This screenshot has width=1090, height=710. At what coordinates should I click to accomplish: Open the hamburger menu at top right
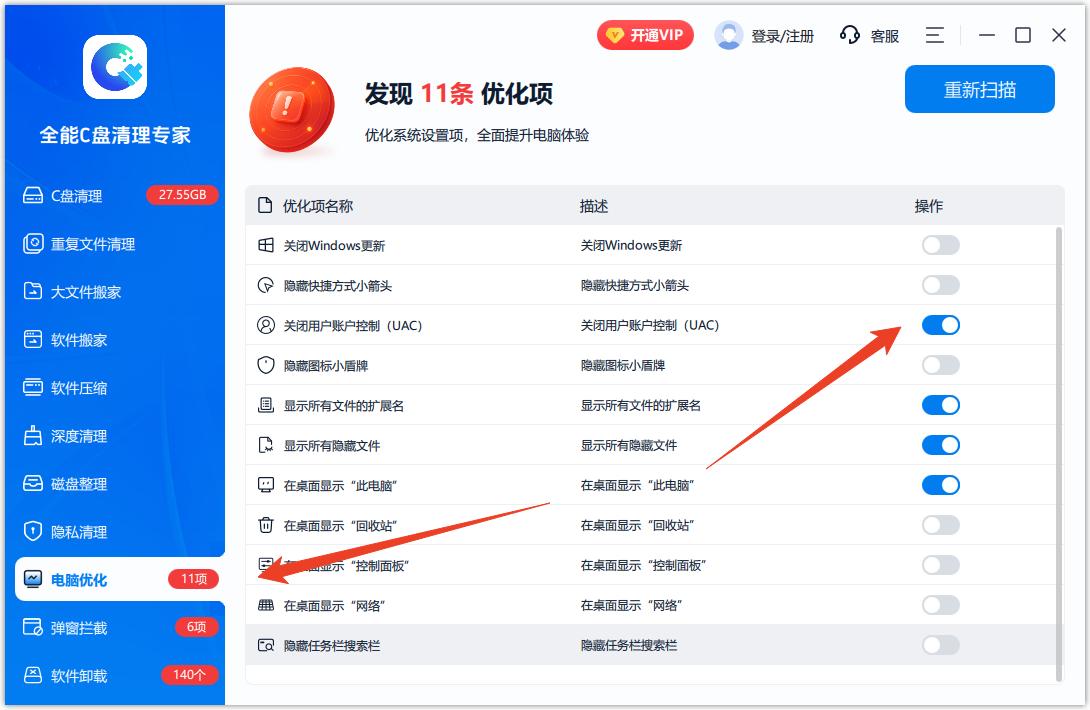(x=934, y=34)
